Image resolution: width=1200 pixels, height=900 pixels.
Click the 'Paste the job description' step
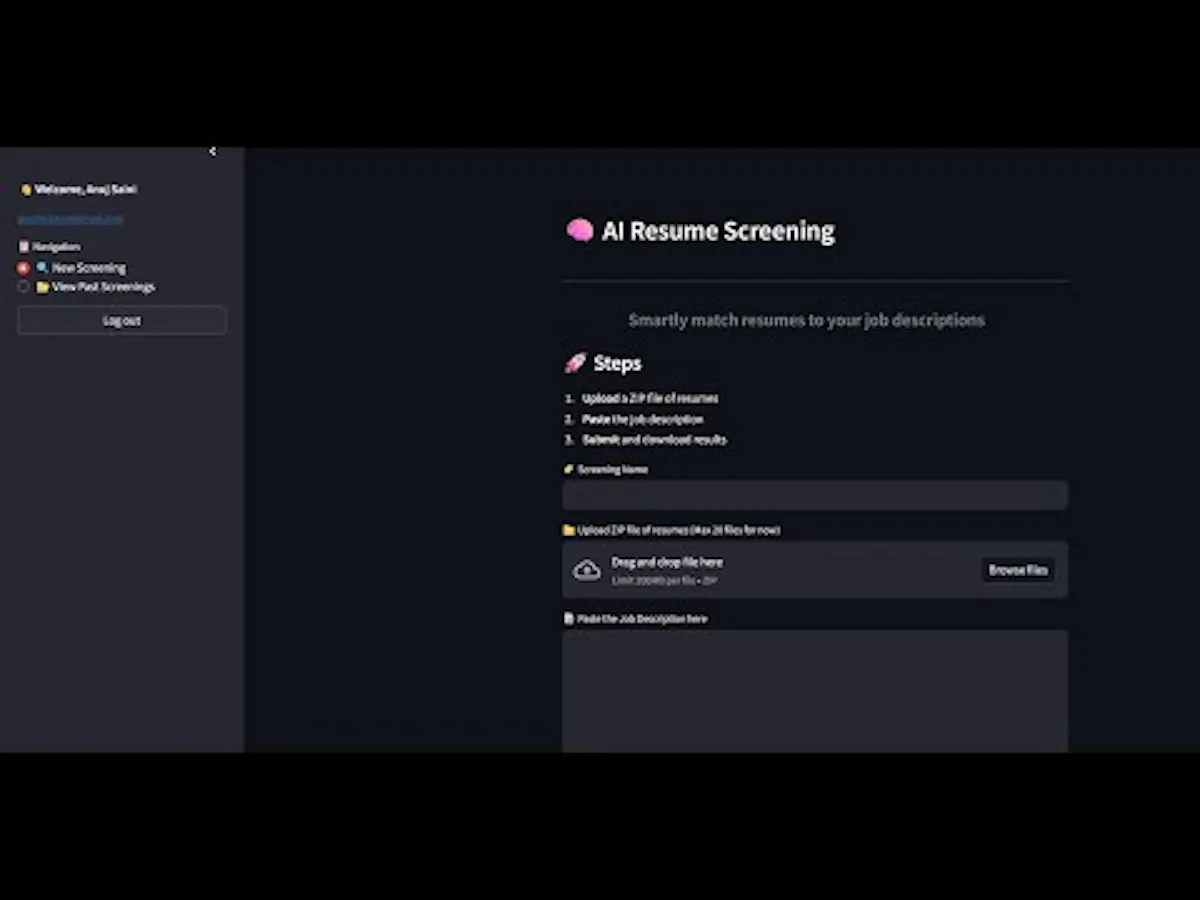[643, 420]
